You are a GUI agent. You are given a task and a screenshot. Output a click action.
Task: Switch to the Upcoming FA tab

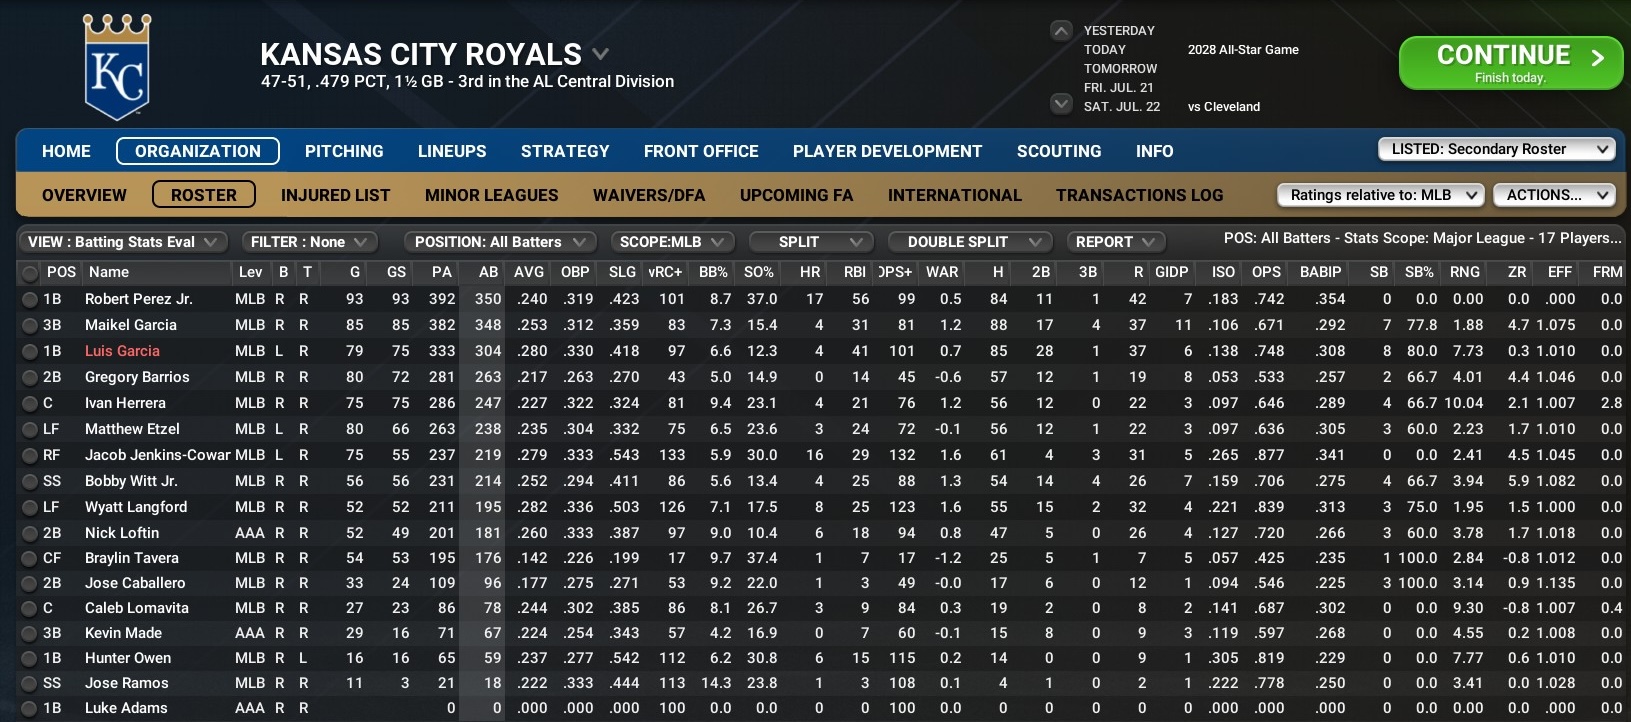796,195
